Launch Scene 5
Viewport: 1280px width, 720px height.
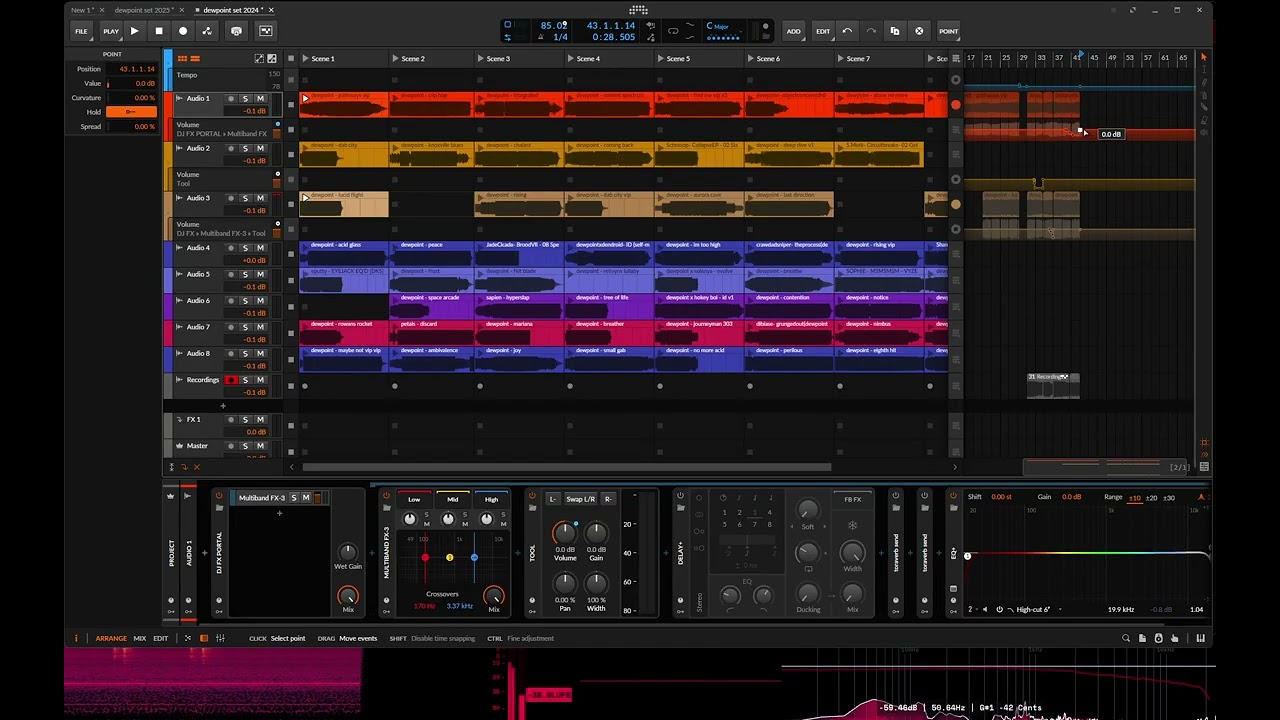coord(660,58)
